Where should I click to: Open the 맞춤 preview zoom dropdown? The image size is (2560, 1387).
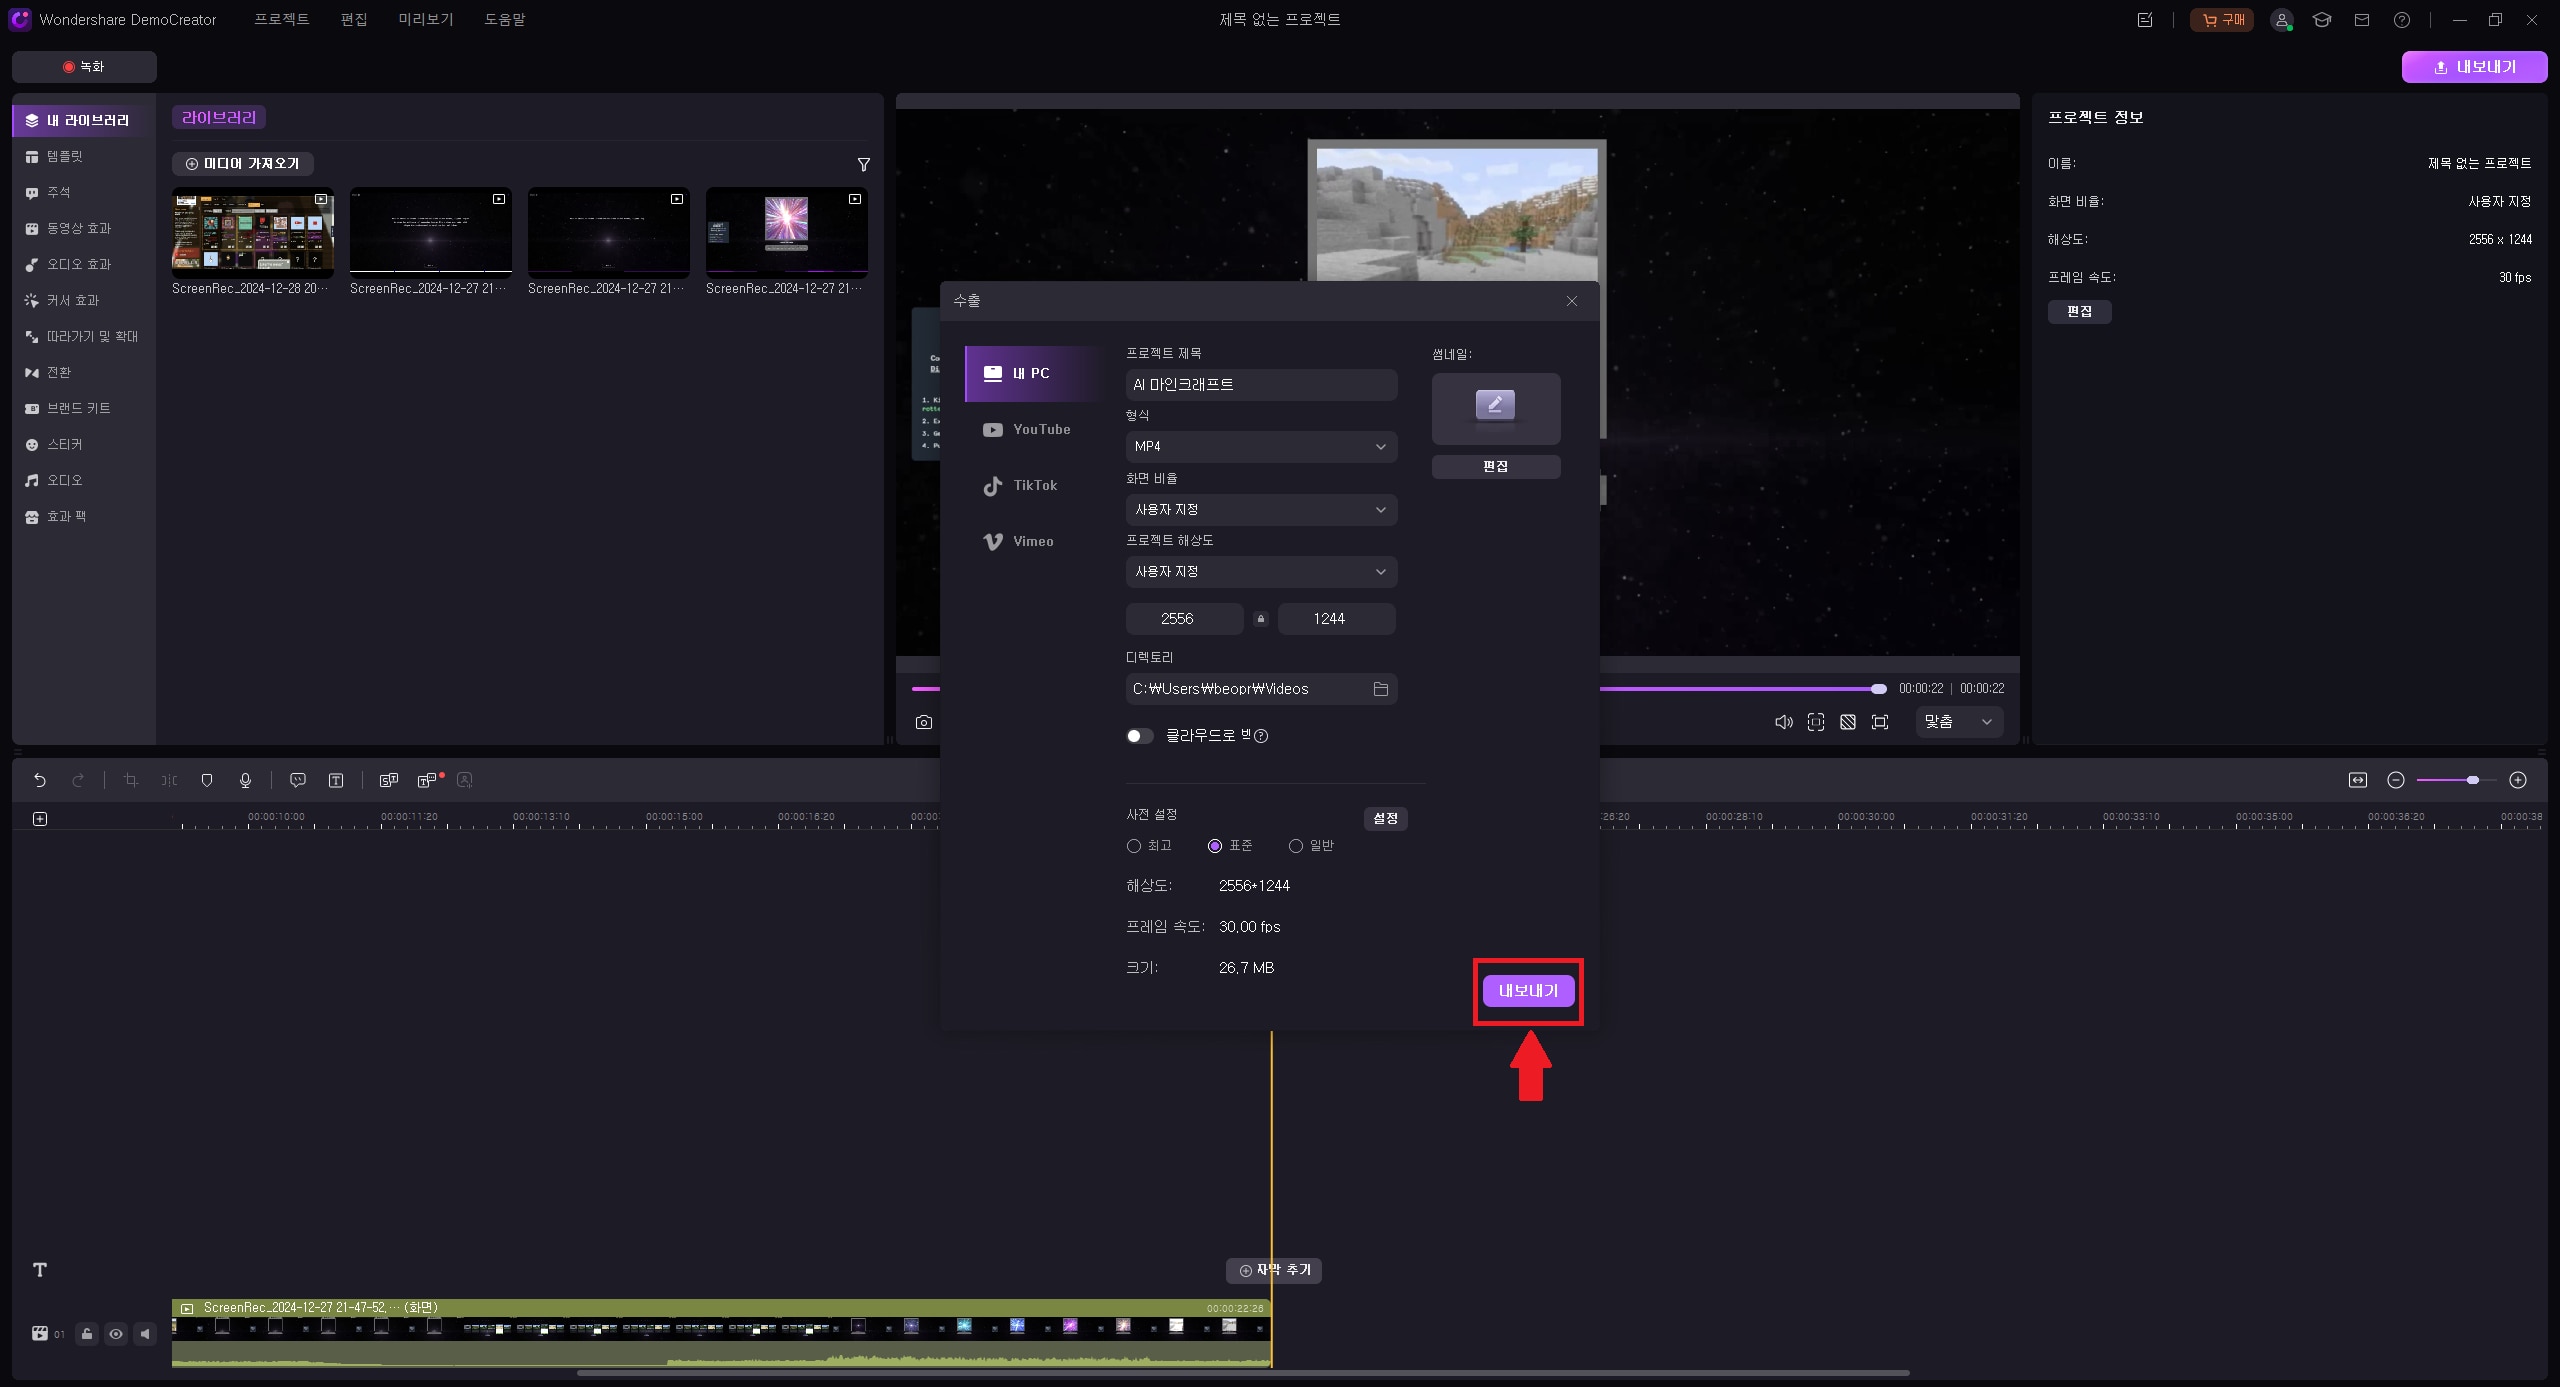click(1959, 722)
